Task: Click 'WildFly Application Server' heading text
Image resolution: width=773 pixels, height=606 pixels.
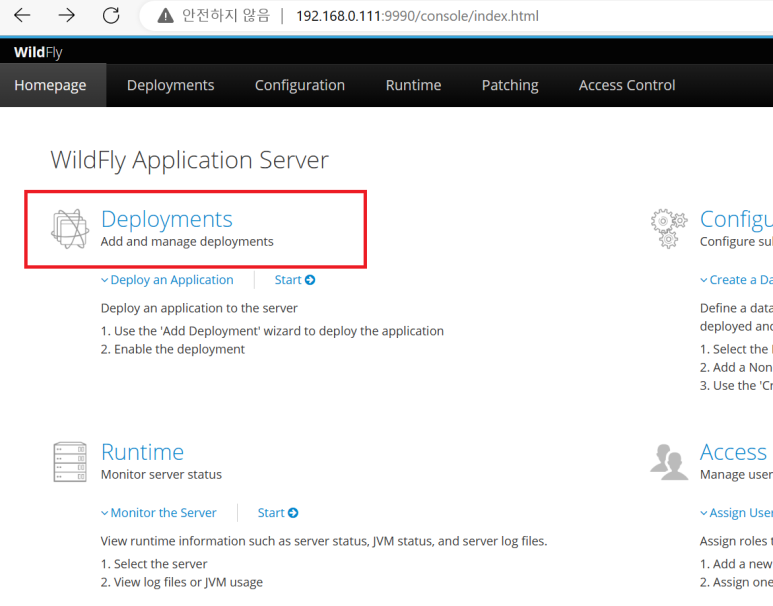Action: (189, 160)
